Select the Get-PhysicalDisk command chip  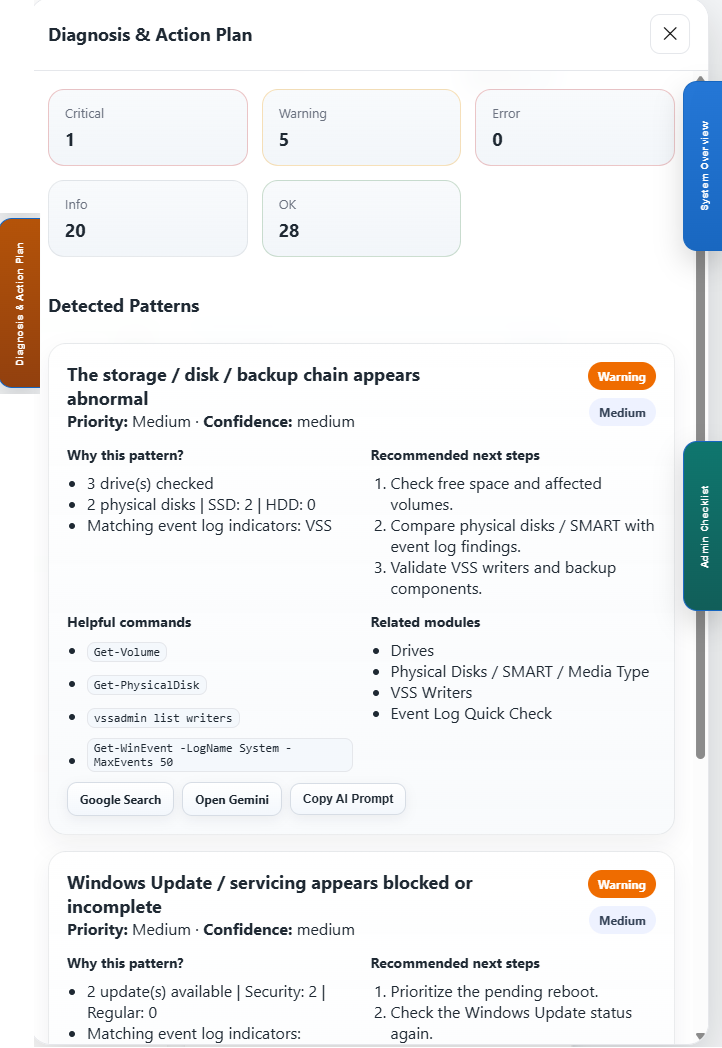pyautogui.click(x=147, y=685)
